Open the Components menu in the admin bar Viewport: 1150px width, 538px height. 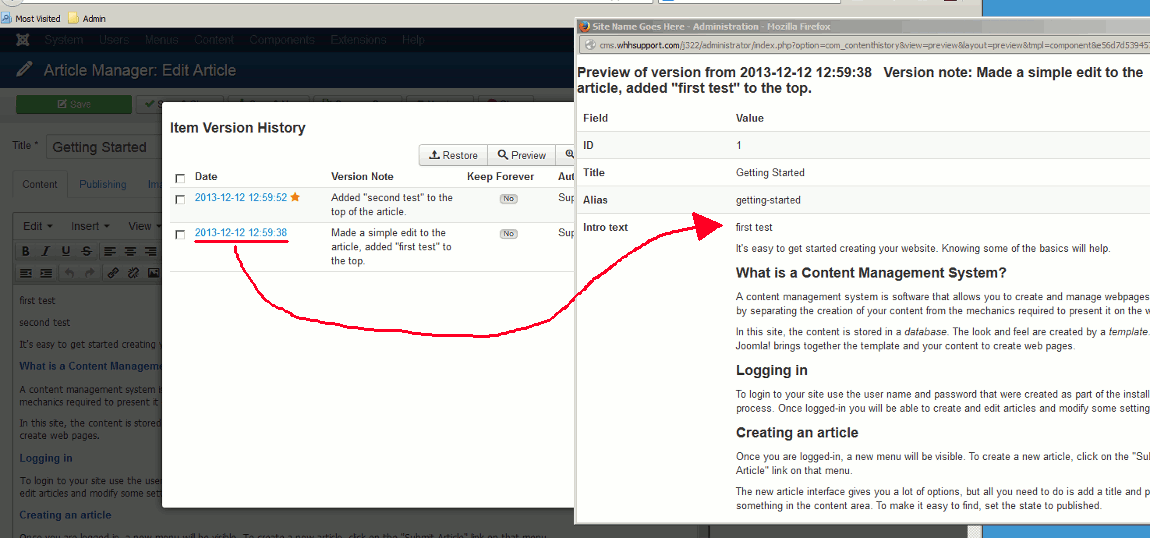coord(282,40)
